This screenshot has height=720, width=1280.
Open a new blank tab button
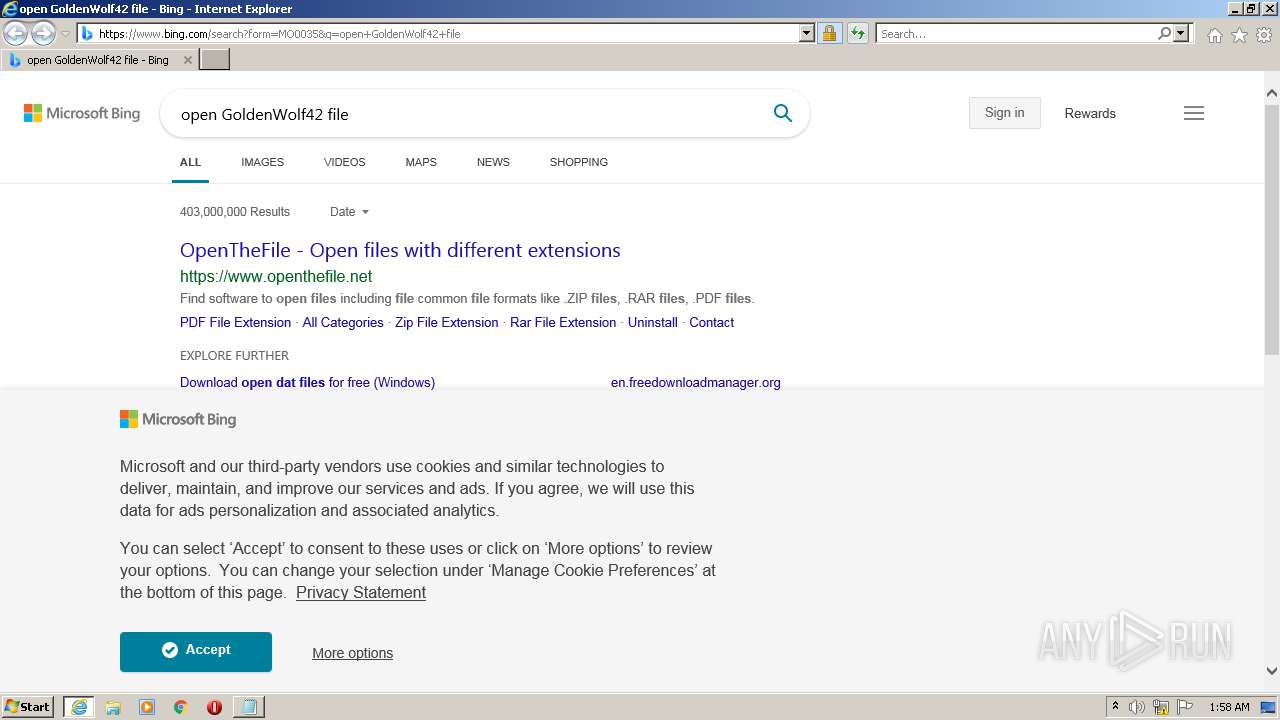click(x=215, y=60)
